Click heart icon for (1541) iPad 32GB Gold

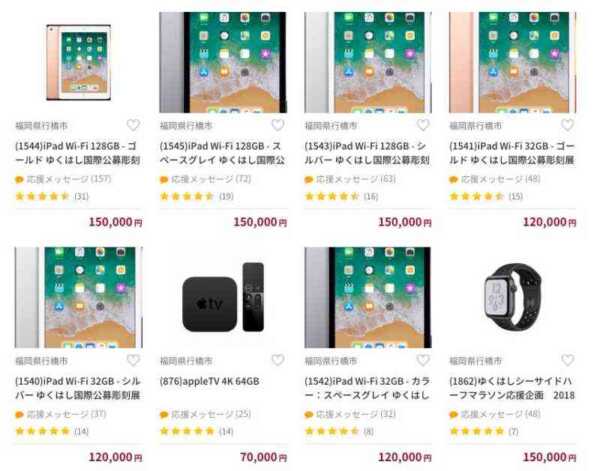[567, 125]
